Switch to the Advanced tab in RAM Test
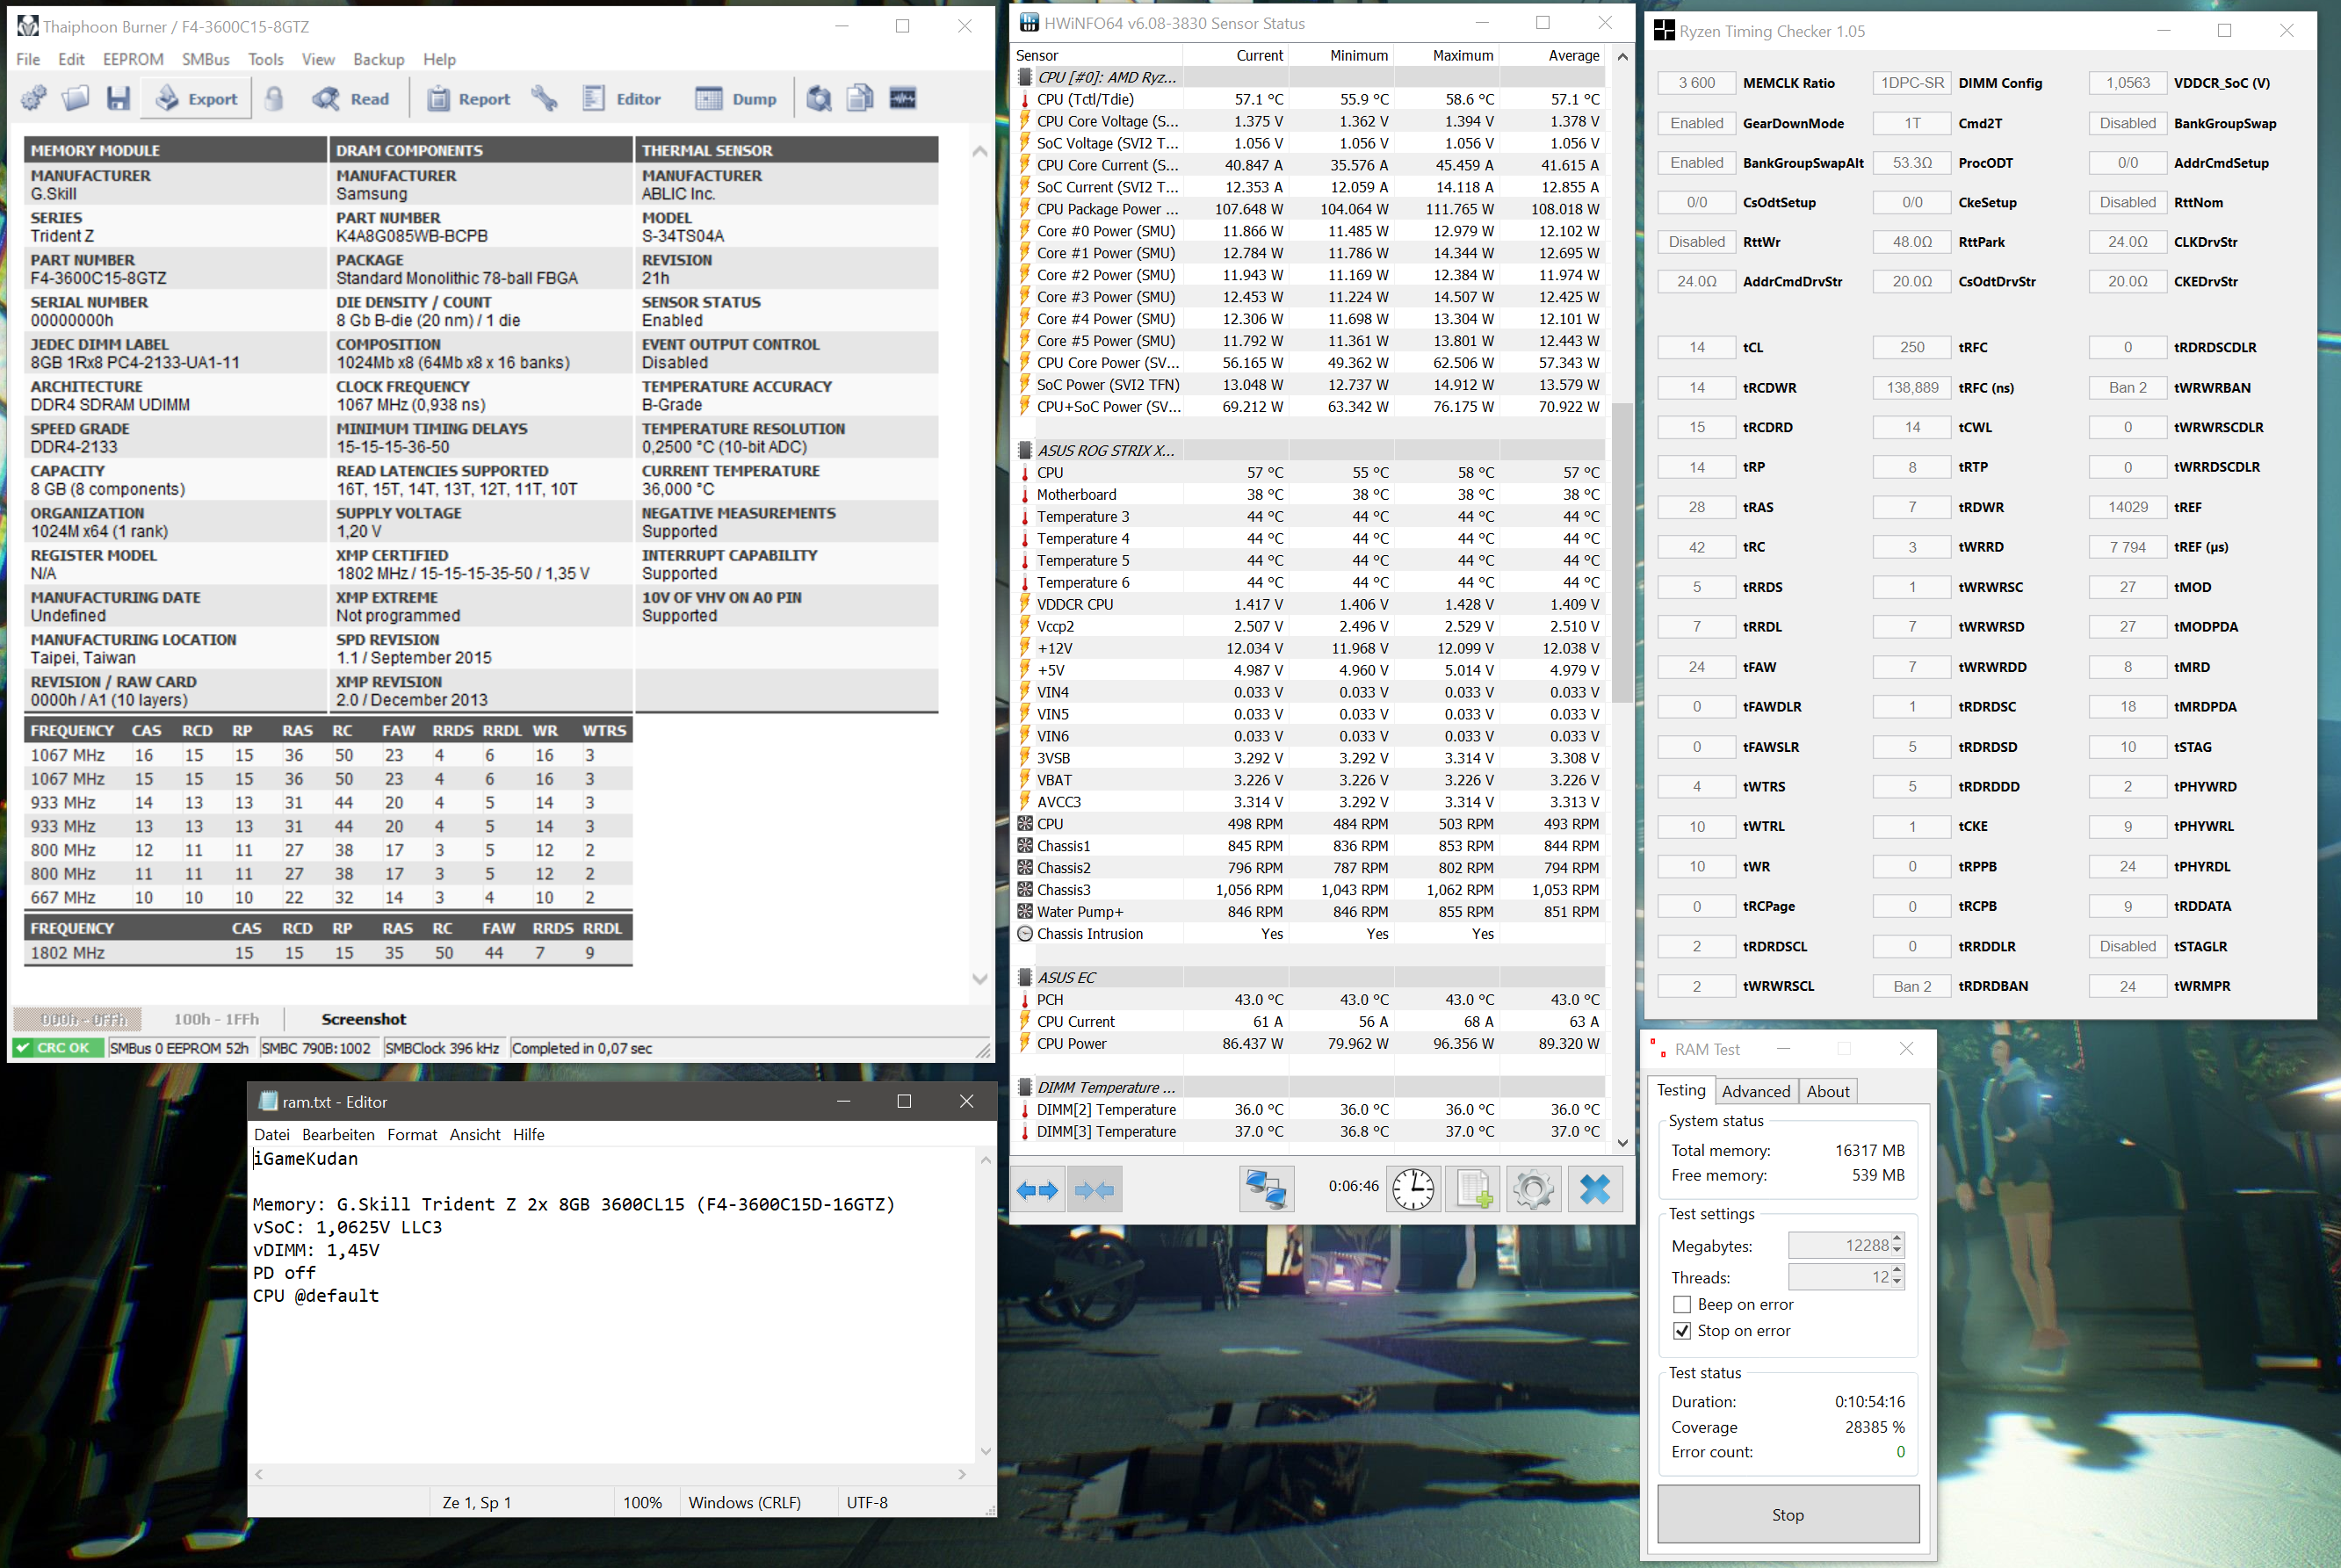Screen dimensions: 2341x1568 1755,1091
